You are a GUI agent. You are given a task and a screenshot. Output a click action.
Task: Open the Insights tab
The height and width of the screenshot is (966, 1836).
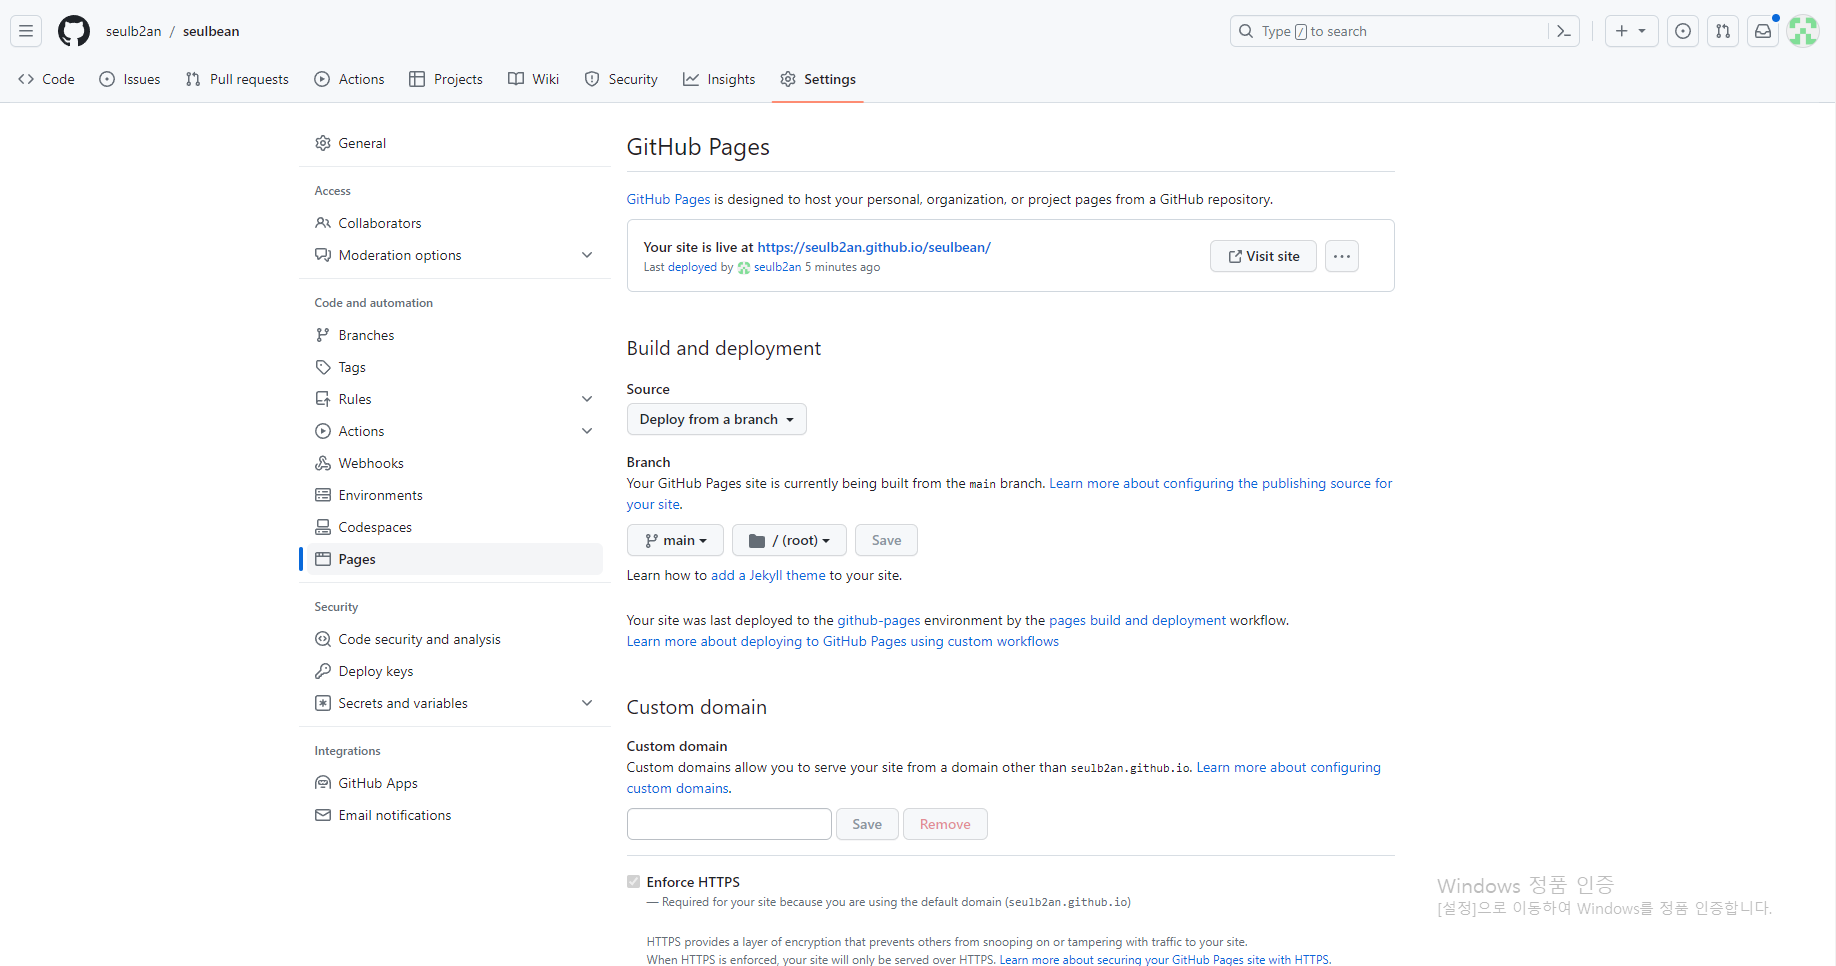719,79
